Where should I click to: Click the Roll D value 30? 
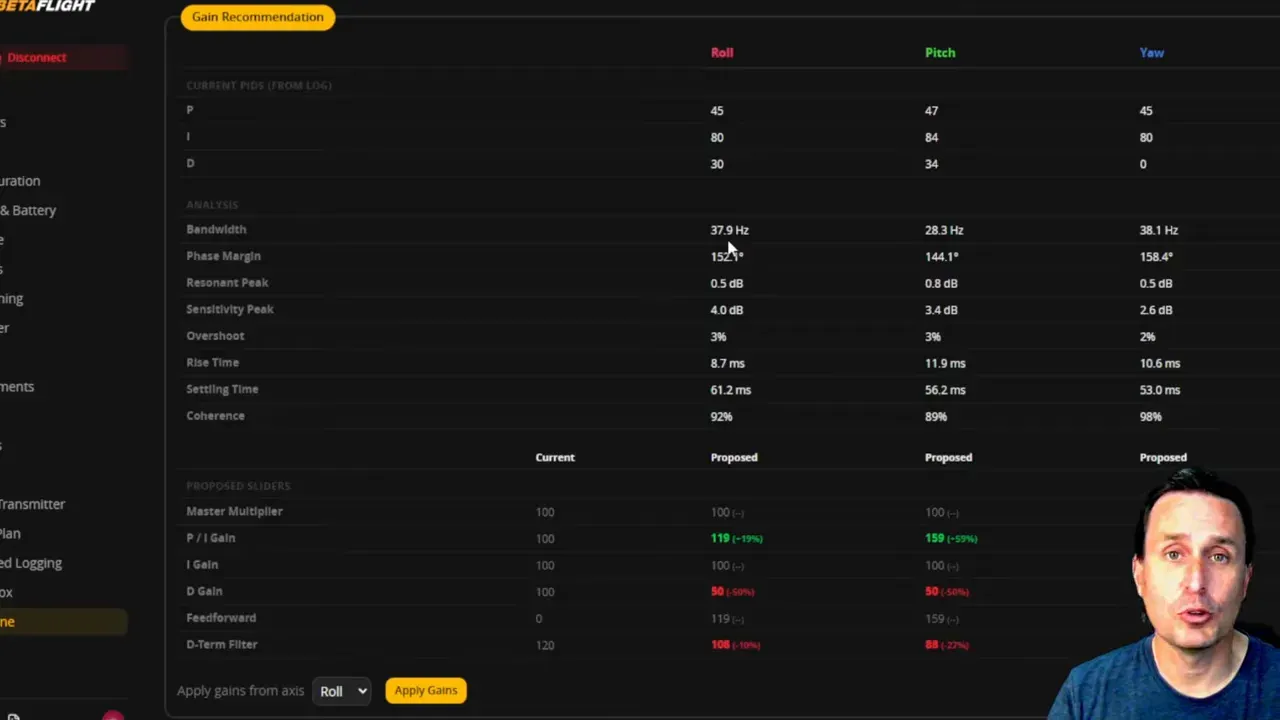click(x=717, y=164)
